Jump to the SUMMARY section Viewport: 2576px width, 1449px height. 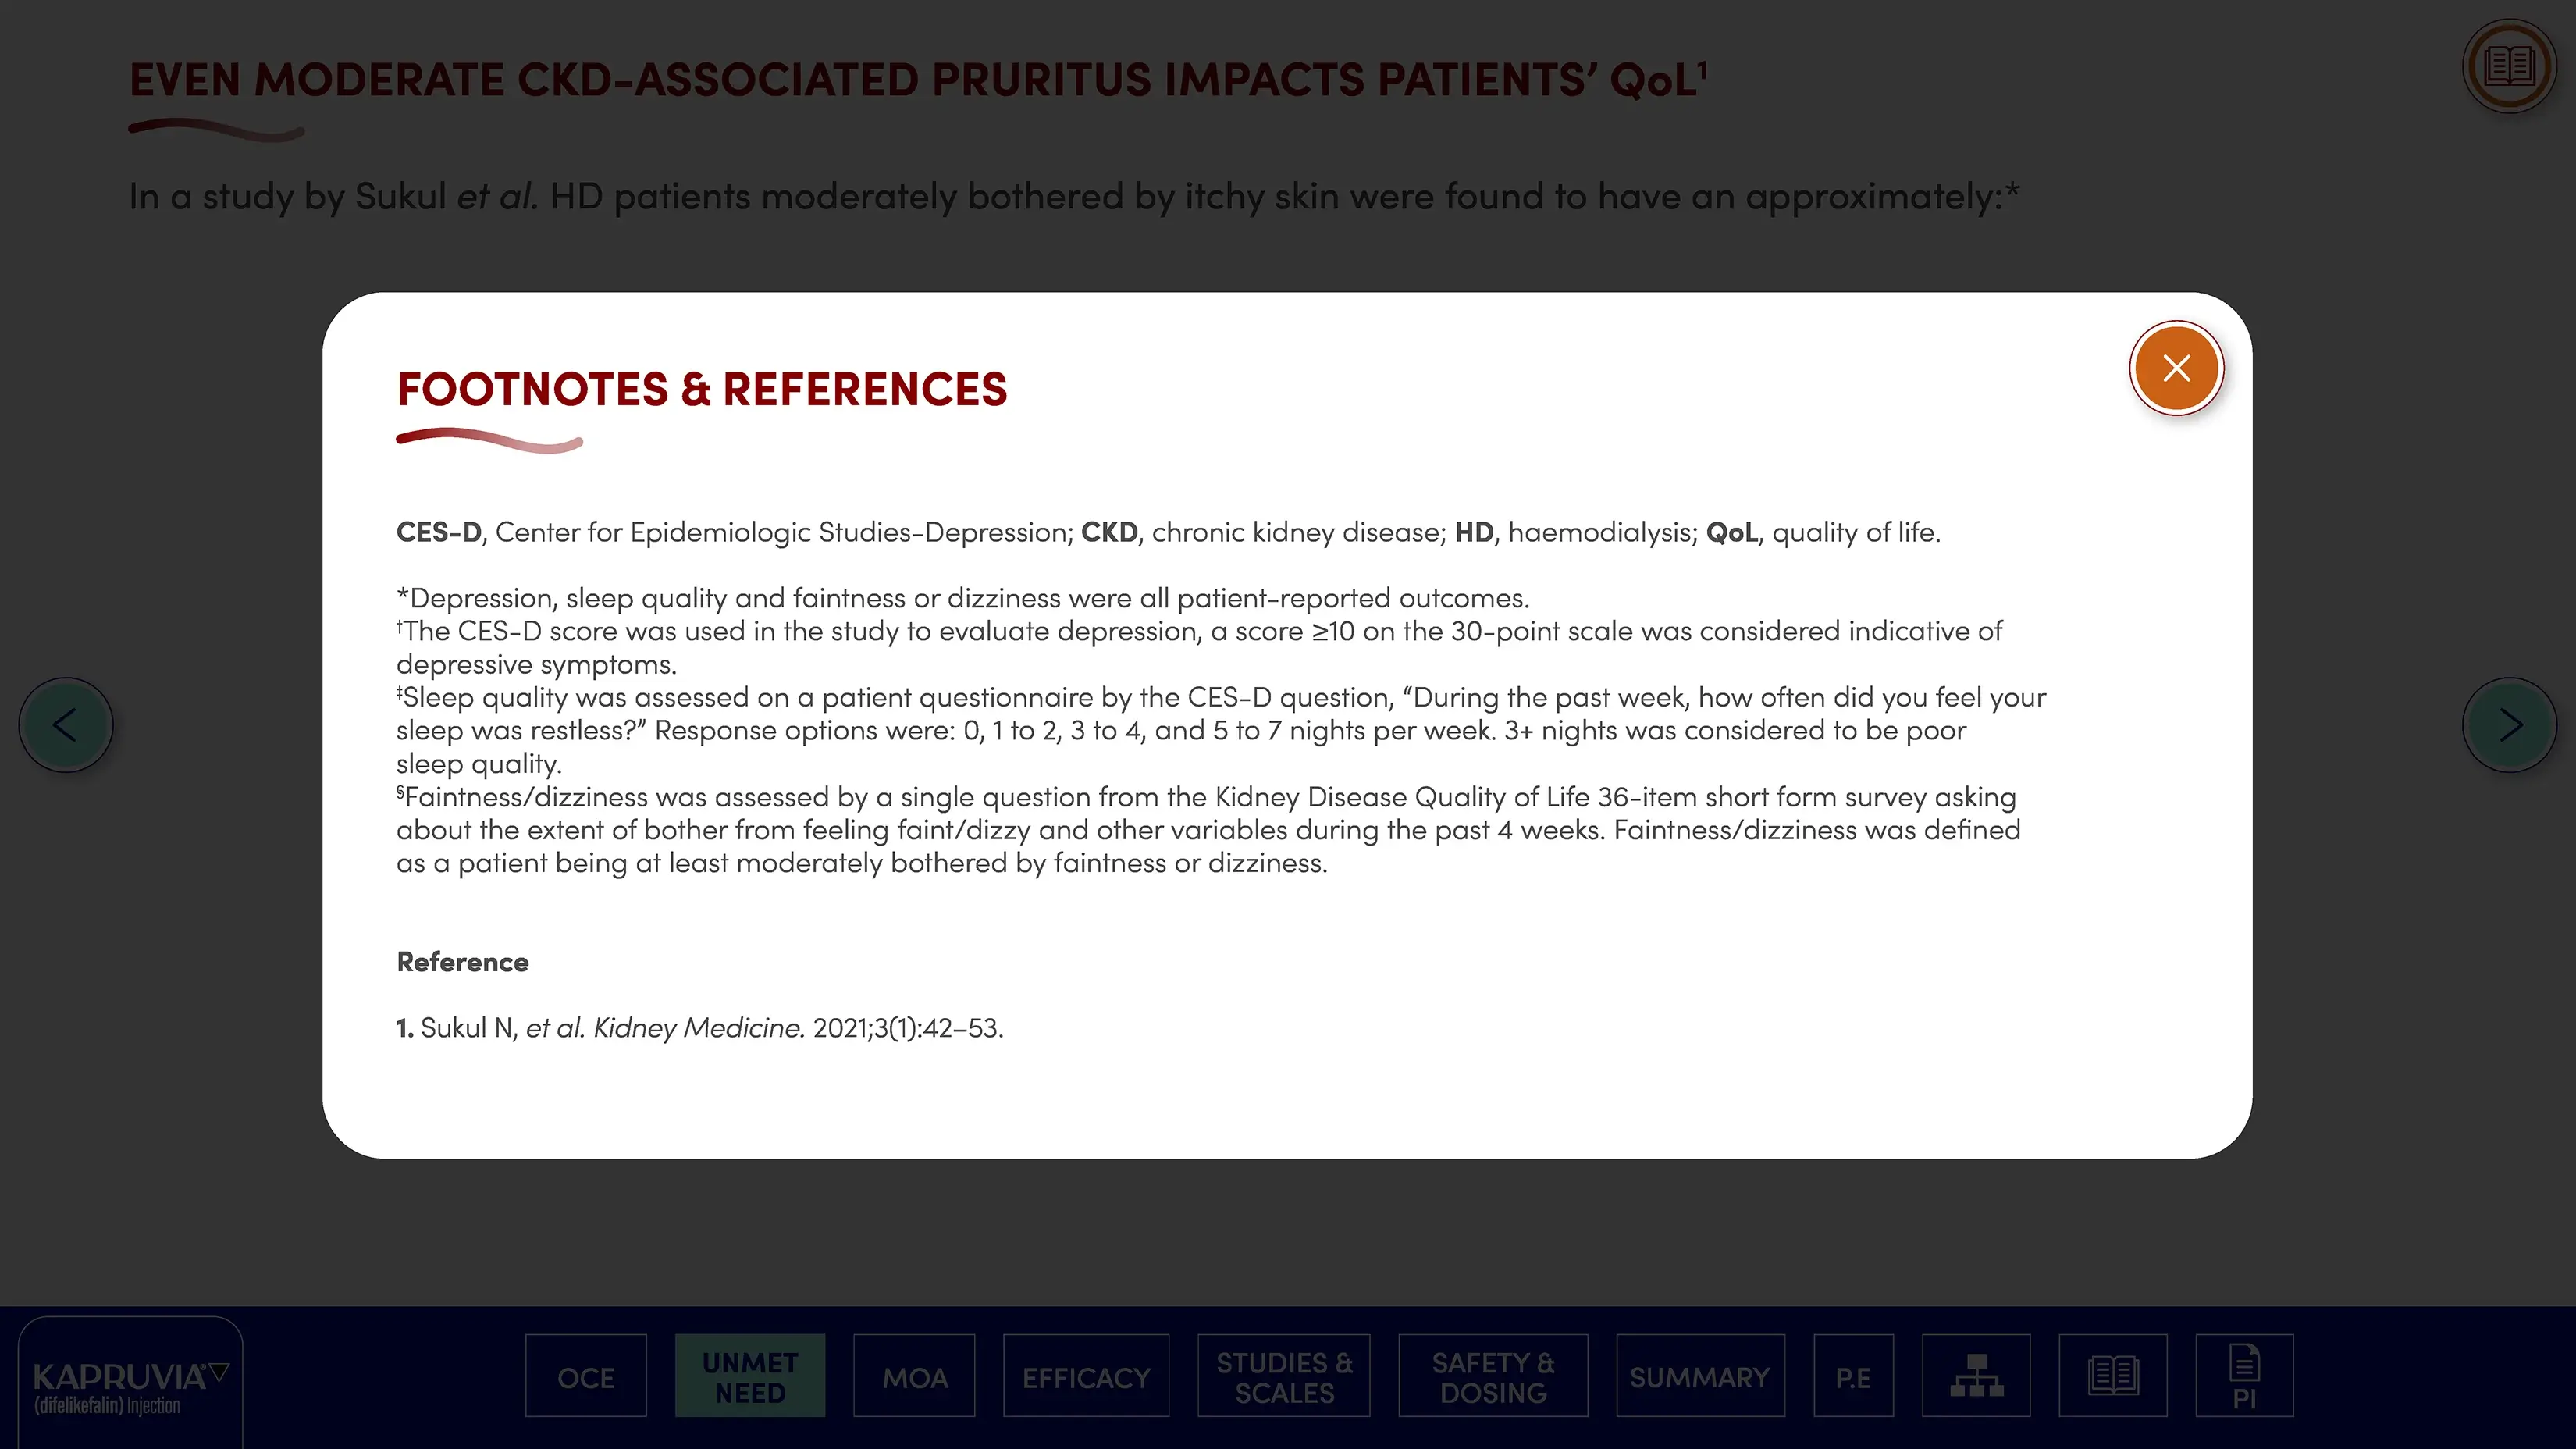[1700, 1377]
